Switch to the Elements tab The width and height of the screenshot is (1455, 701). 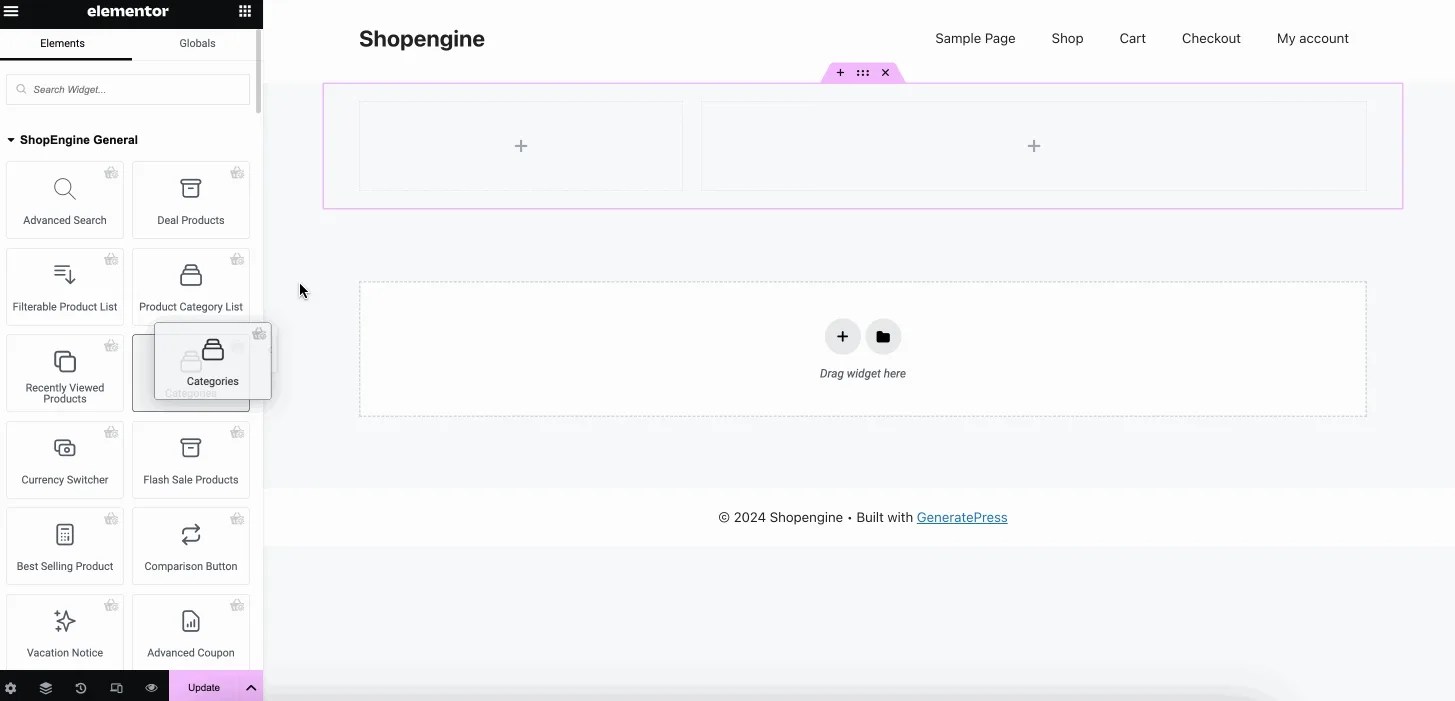click(x=62, y=43)
